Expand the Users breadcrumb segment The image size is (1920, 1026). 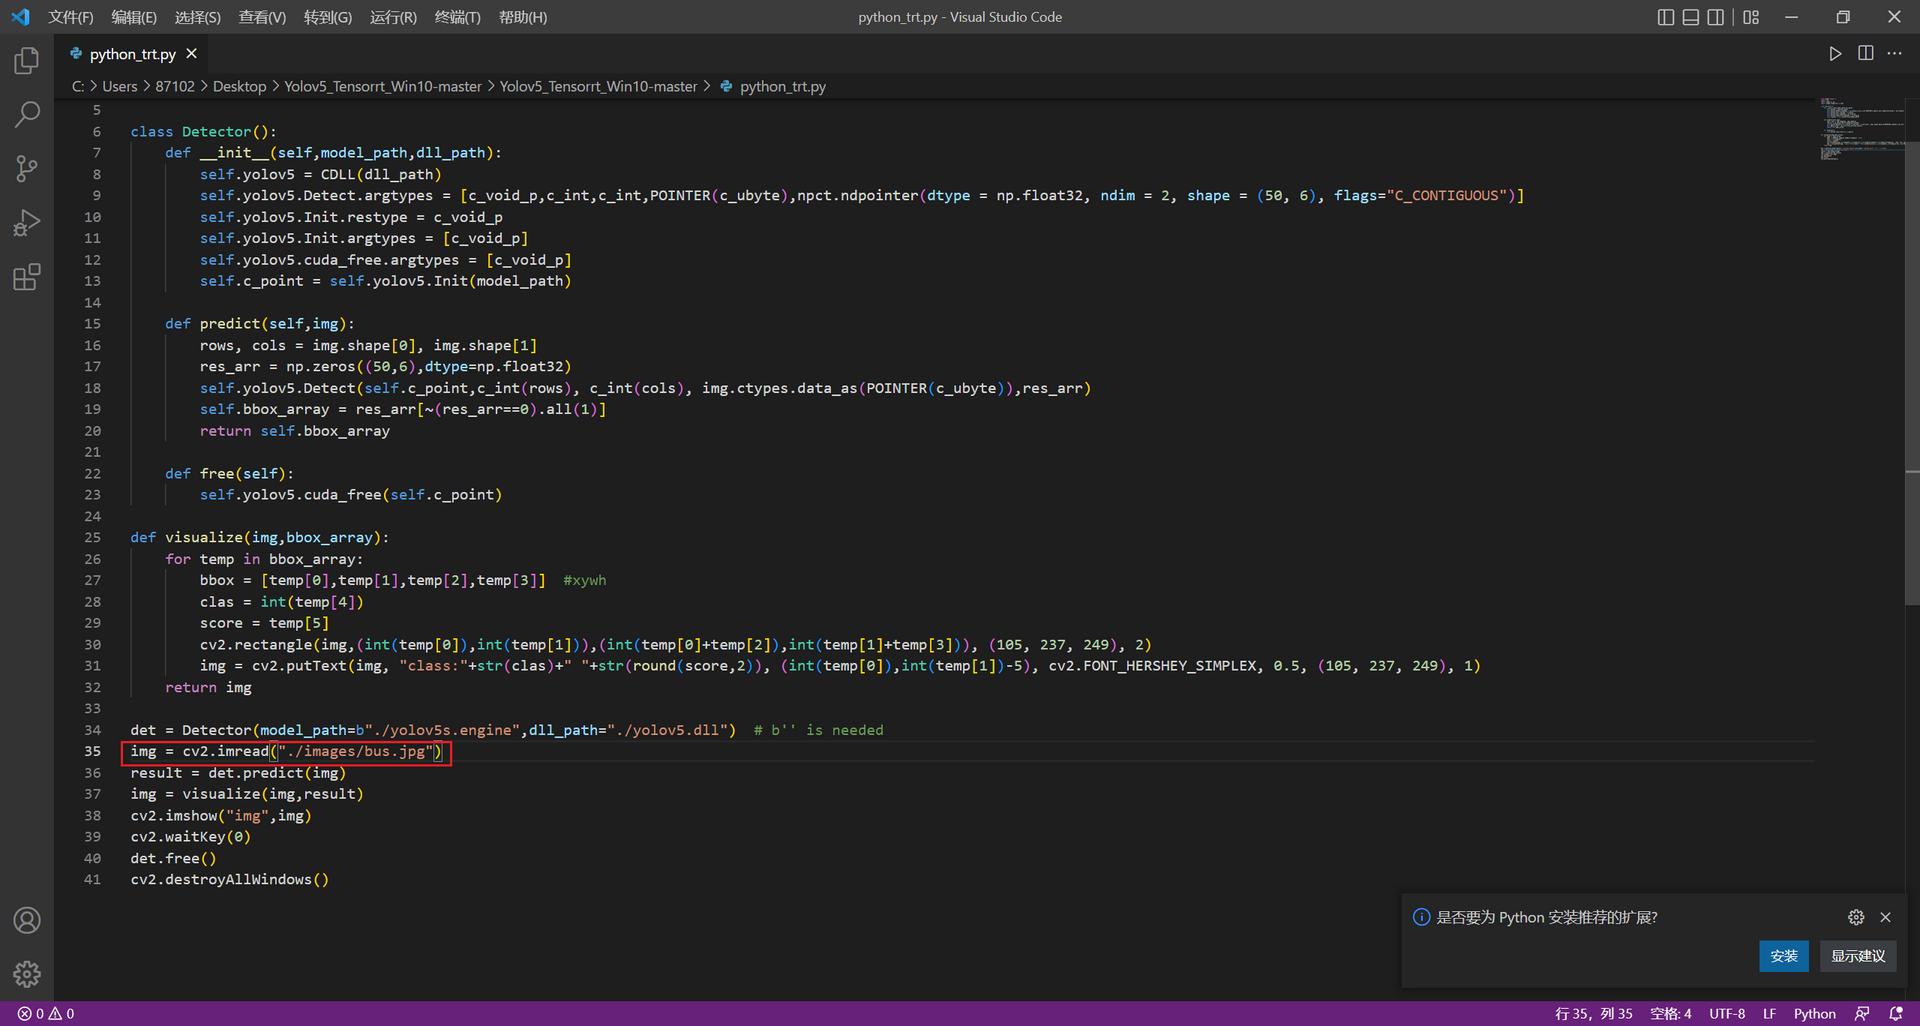tap(120, 87)
